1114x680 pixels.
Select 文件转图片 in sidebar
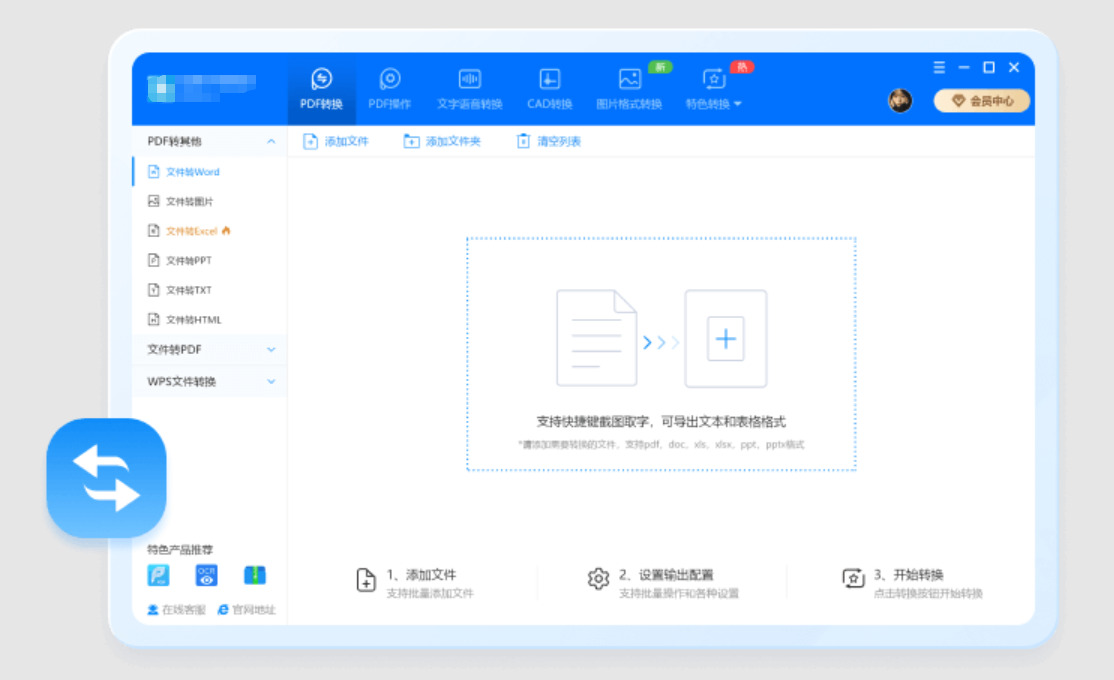210,202
